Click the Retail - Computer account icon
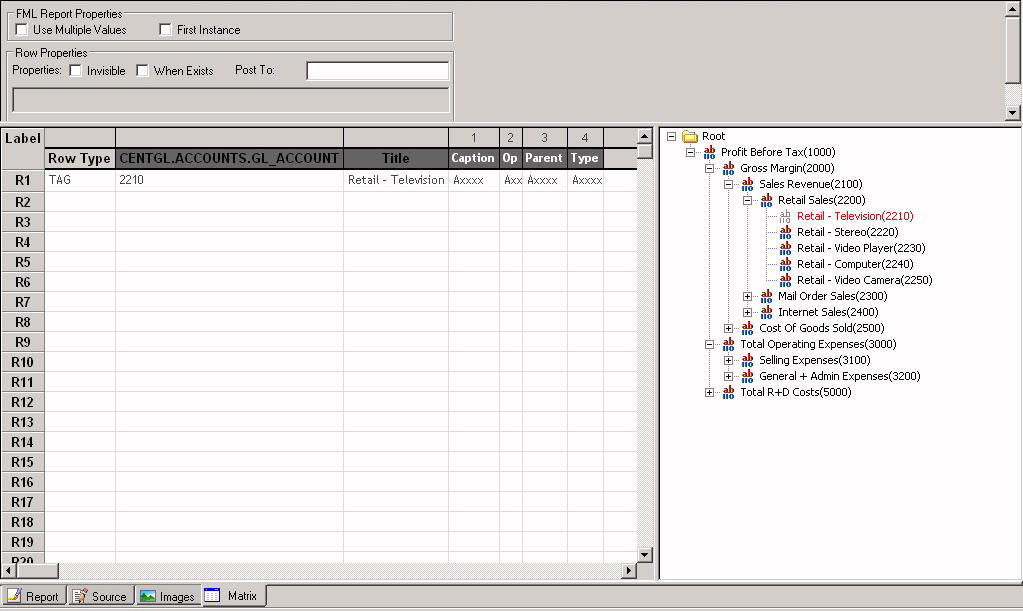 coord(785,264)
